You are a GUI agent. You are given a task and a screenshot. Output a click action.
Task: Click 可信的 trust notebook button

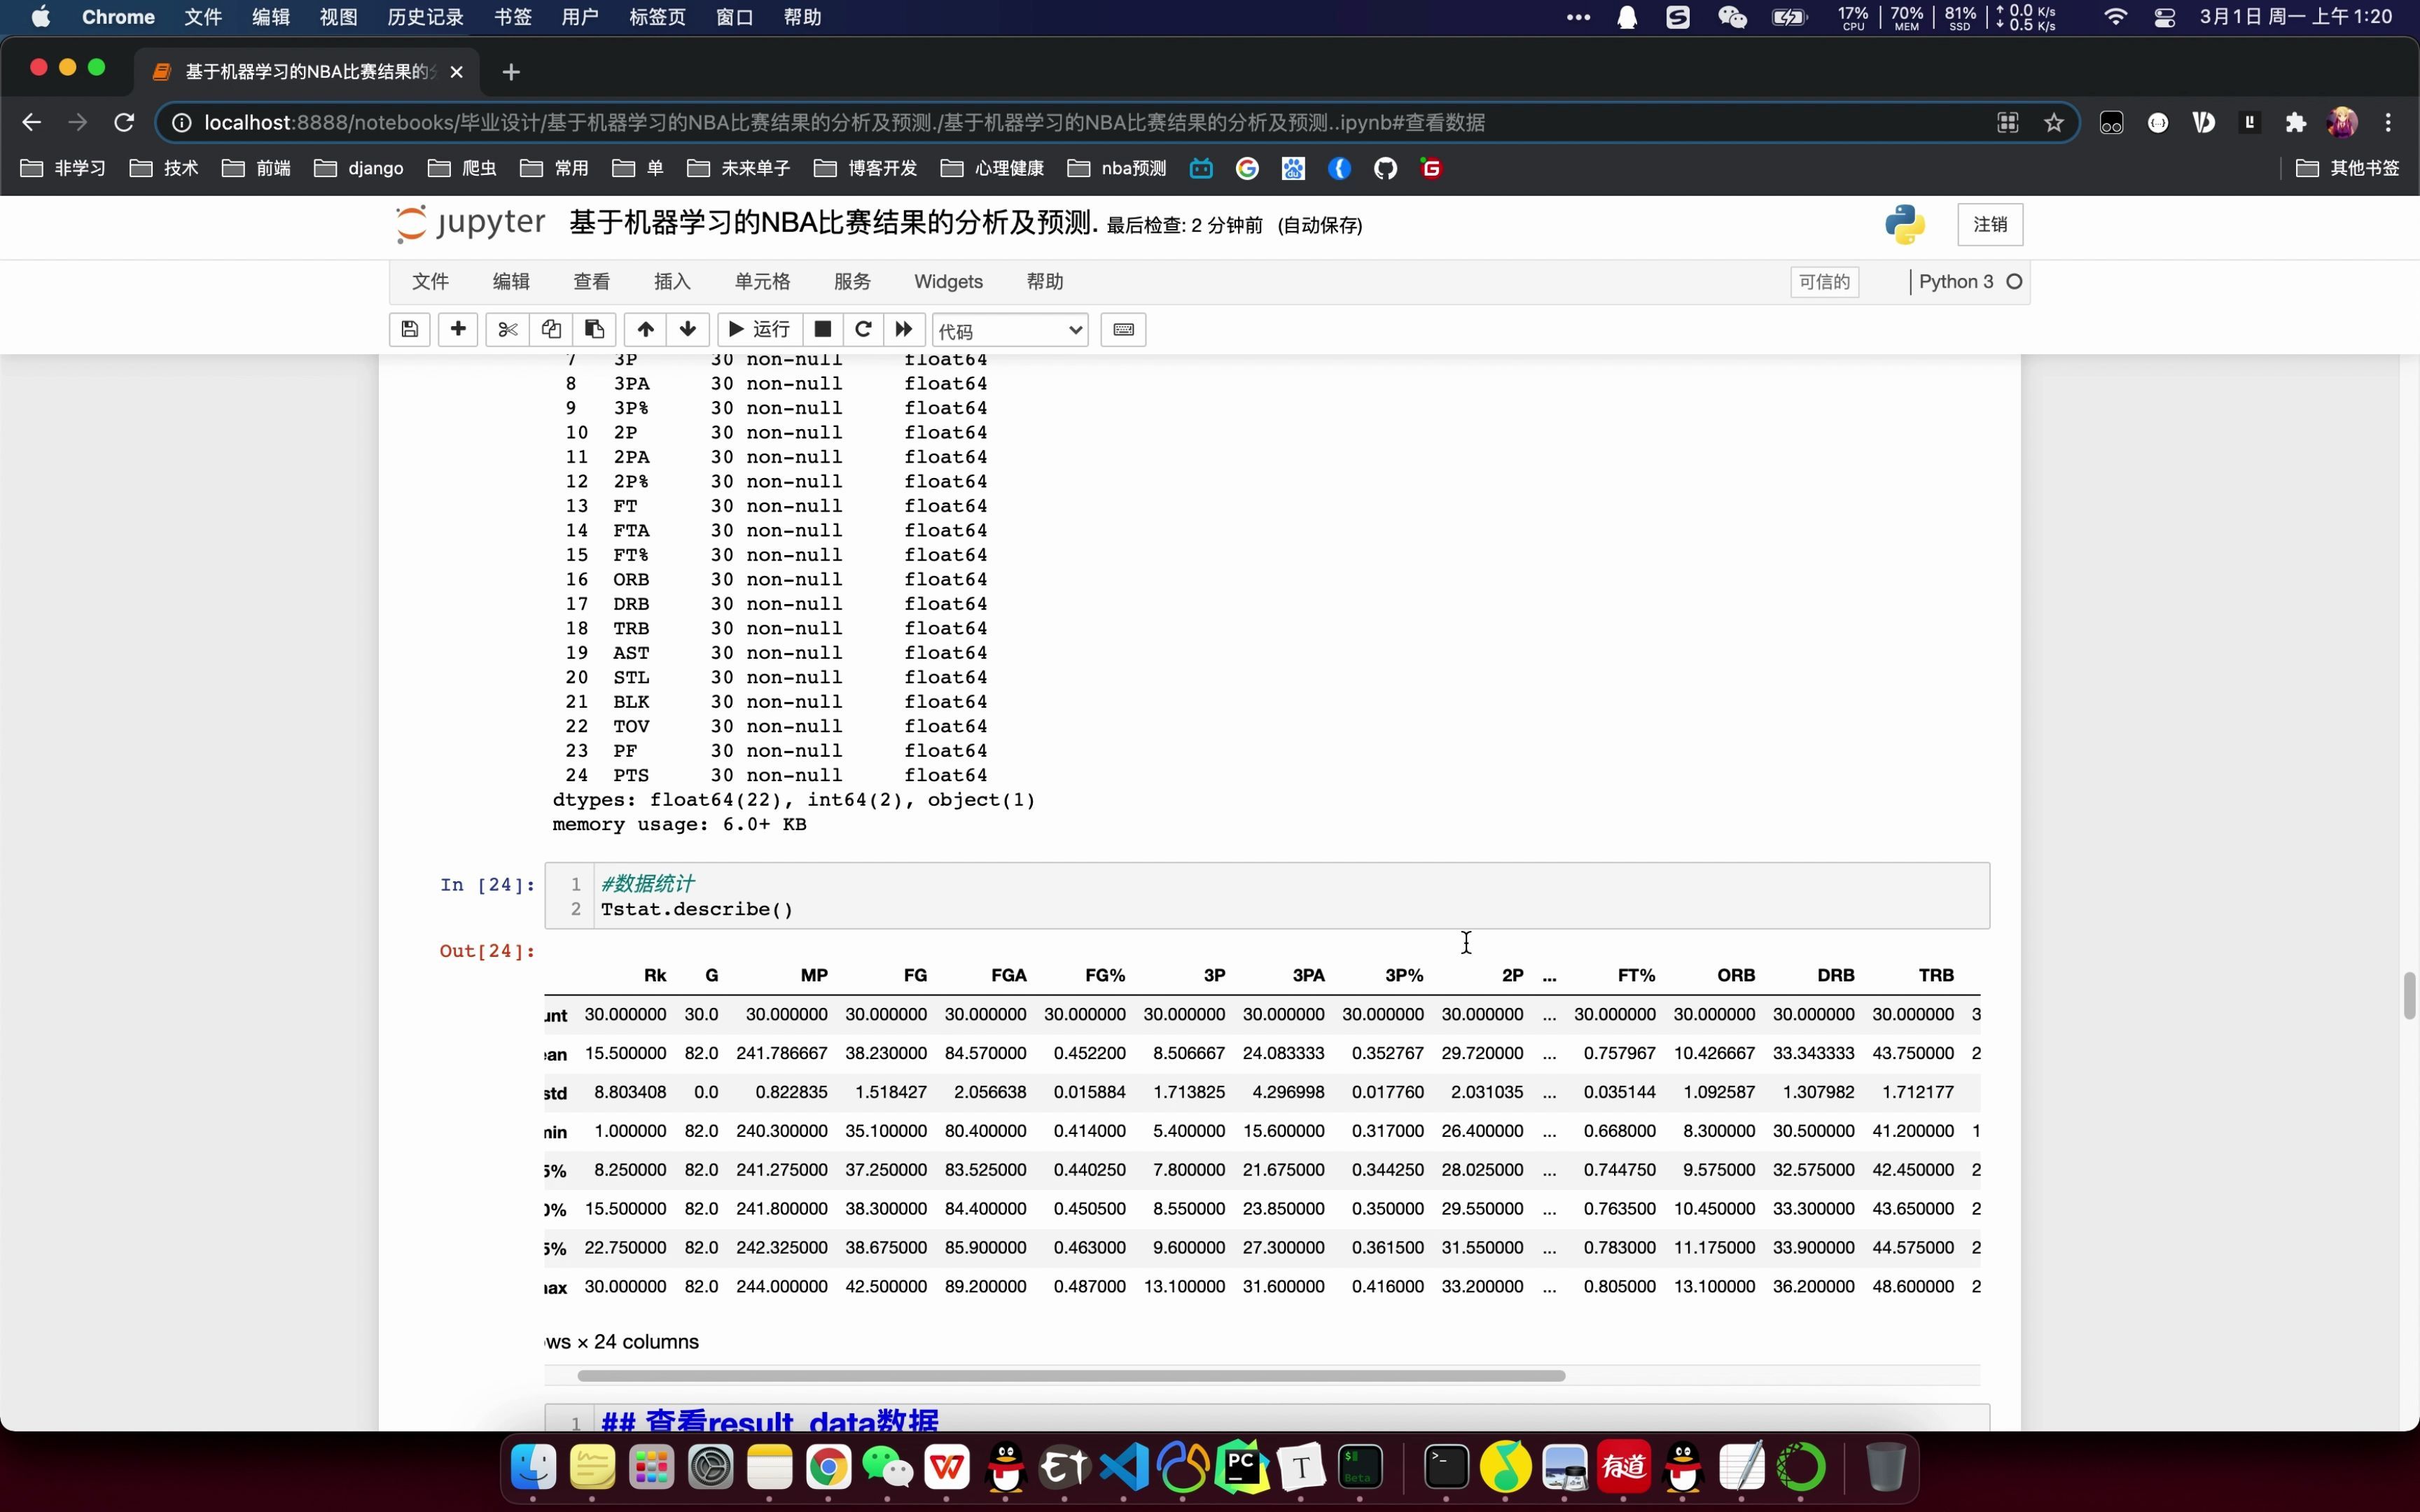point(1823,282)
